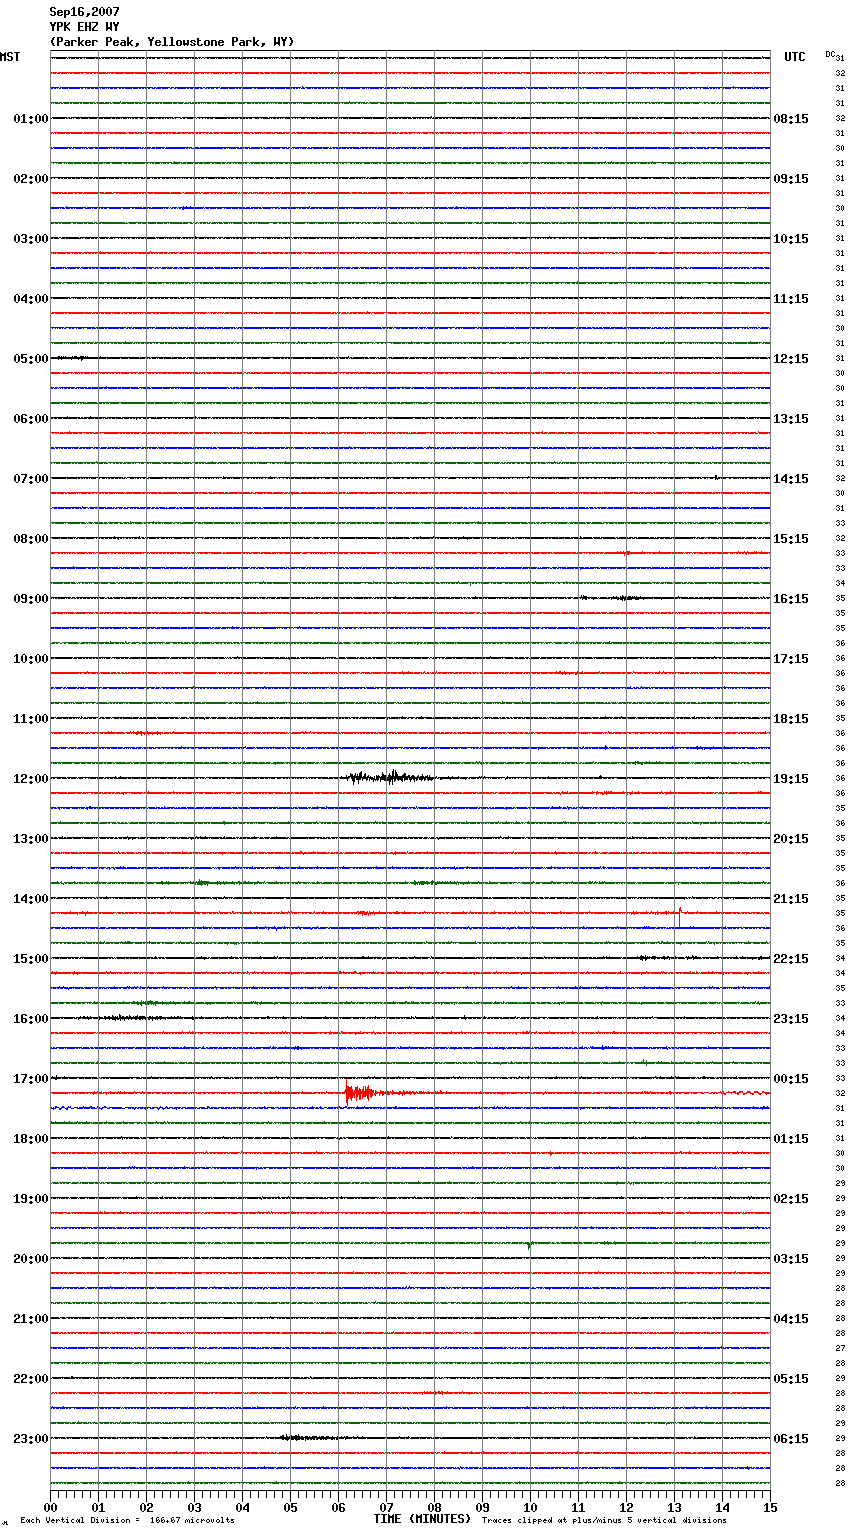Click the "09:15" UTC time label
Screen dimensions: 850x1534
[x=791, y=179]
